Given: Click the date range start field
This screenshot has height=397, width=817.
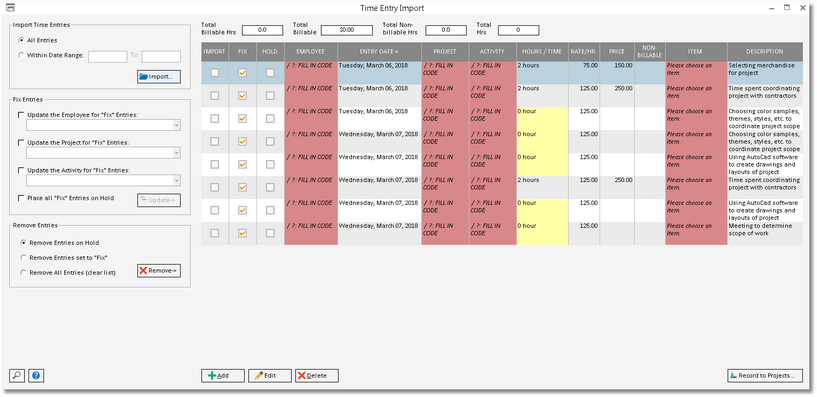Looking at the screenshot, I should 107,56.
